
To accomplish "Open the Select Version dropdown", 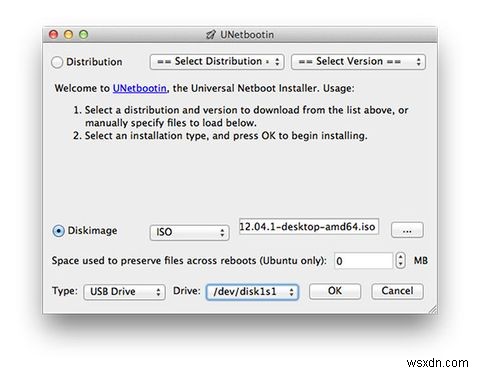I will (358, 62).
